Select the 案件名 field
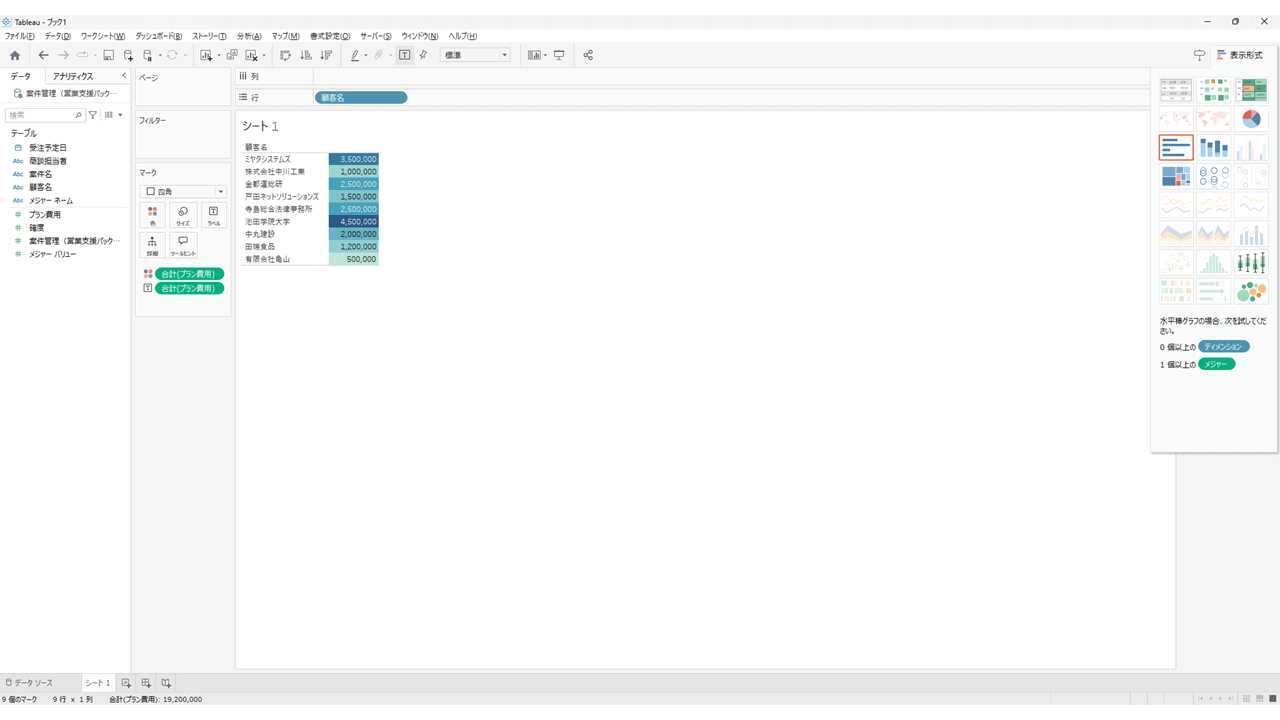 (x=40, y=174)
